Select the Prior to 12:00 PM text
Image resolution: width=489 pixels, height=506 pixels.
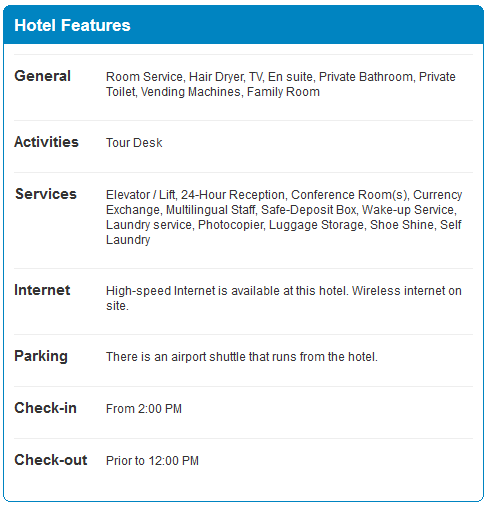(152, 461)
